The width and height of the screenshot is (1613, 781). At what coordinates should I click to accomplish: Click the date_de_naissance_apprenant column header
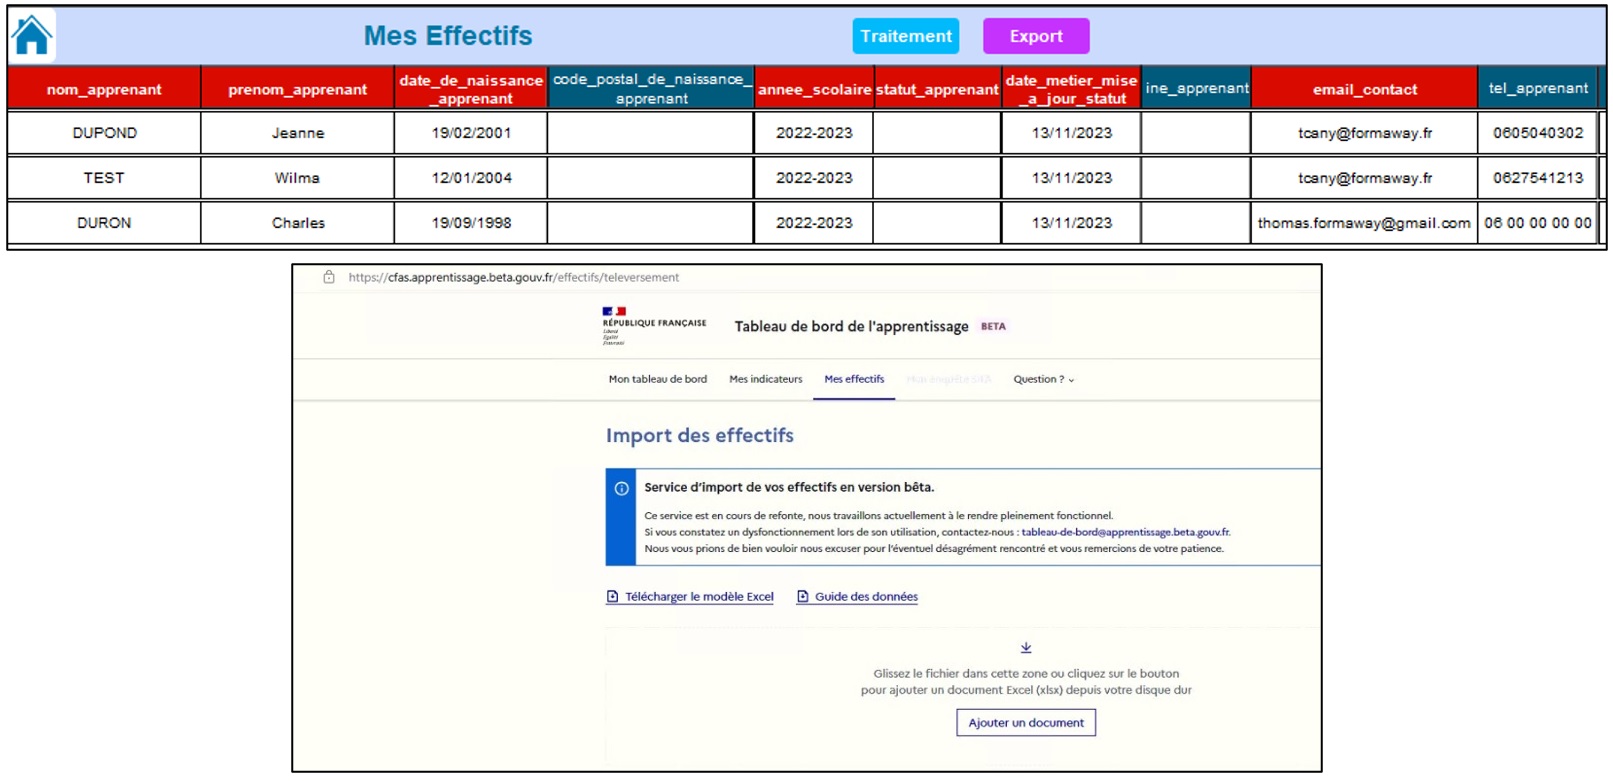pyautogui.click(x=471, y=88)
